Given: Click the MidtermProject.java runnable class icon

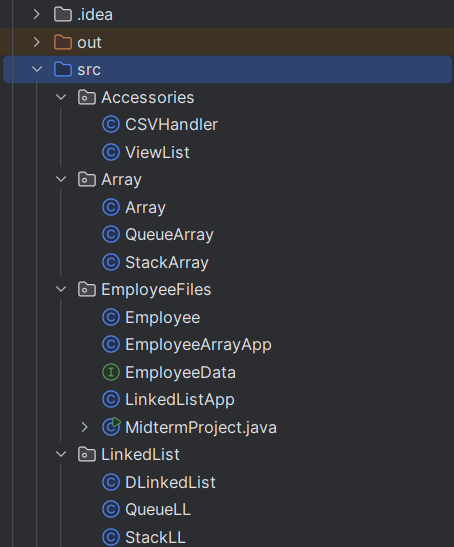Looking at the screenshot, I should pyautogui.click(x=111, y=427).
